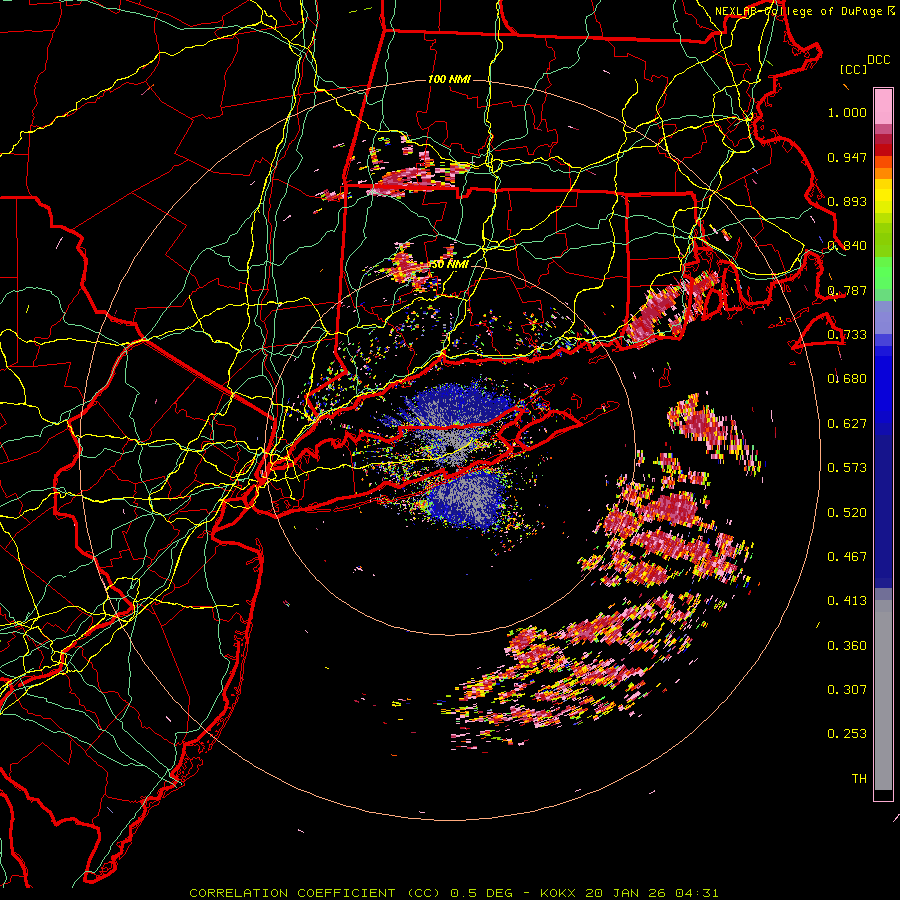Pick the dark red swatch near 0.947
The image size is (900, 900).
coord(883,150)
